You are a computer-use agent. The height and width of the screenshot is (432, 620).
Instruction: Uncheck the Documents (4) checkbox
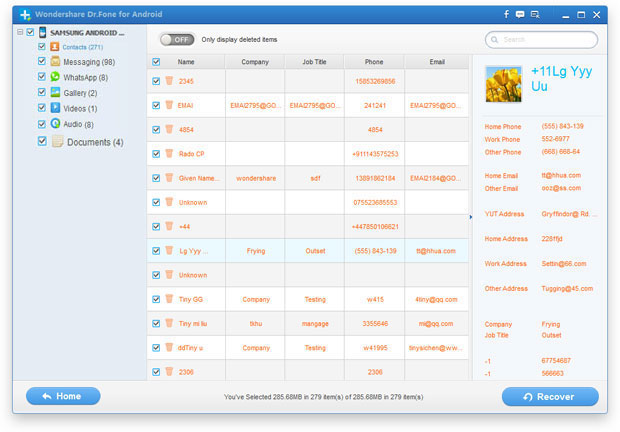(x=42, y=141)
